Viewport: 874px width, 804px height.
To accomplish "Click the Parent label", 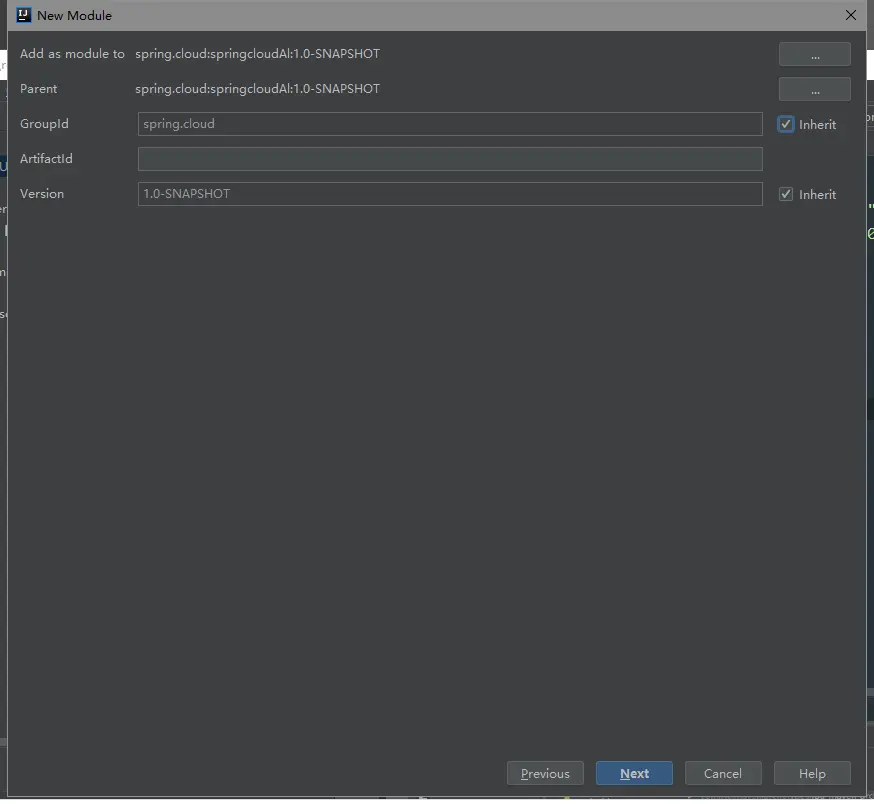I will point(38,89).
